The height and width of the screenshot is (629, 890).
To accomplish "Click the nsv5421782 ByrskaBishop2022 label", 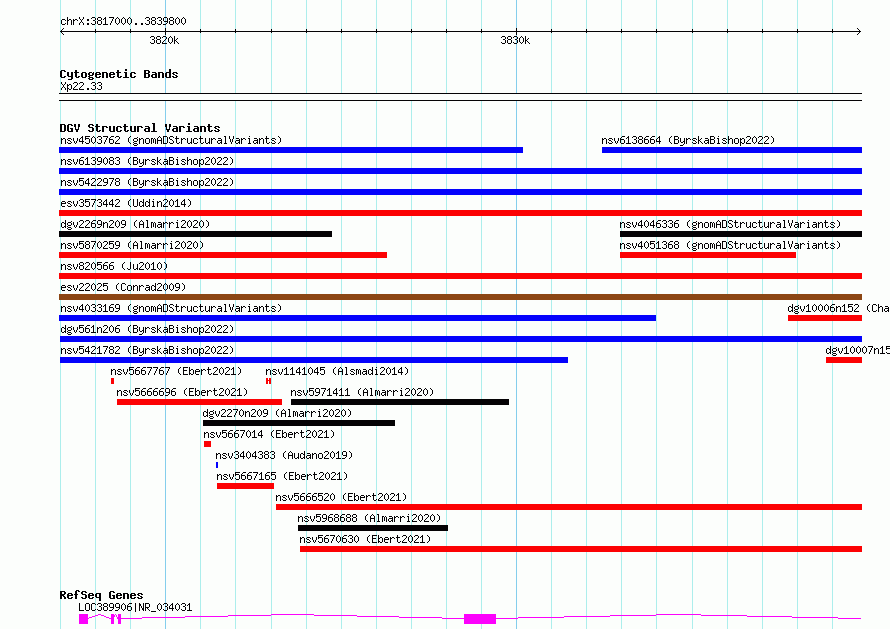I will [x=147, y=350].
